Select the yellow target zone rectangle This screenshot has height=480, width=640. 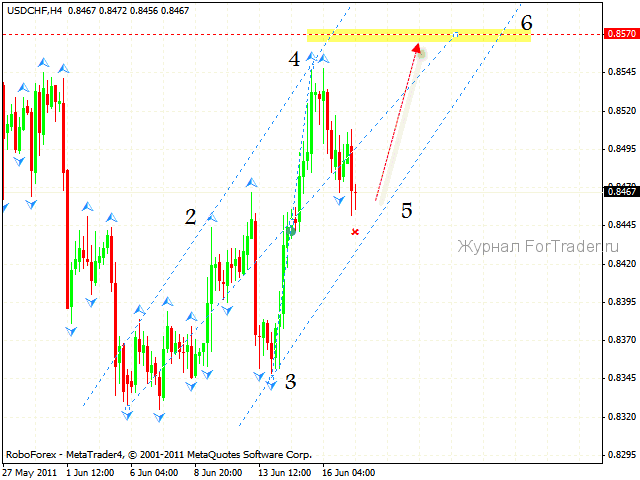pyautogui.click(x=419, y=36)
